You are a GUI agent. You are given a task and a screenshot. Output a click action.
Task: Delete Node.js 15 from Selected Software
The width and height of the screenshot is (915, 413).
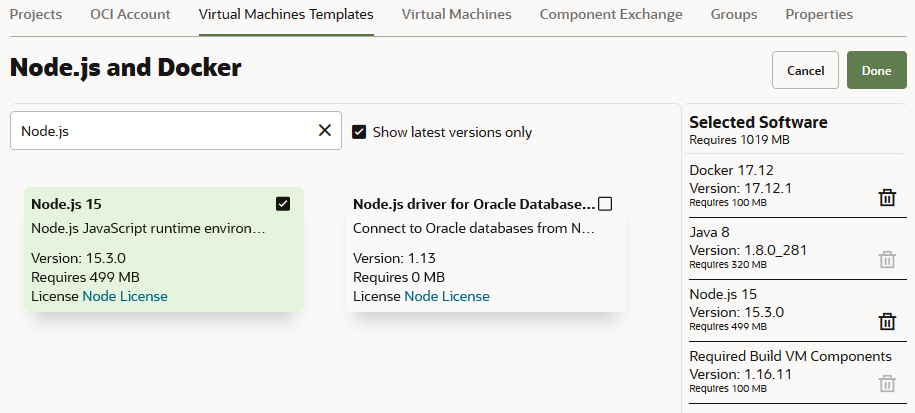click(x=886, y=321)
